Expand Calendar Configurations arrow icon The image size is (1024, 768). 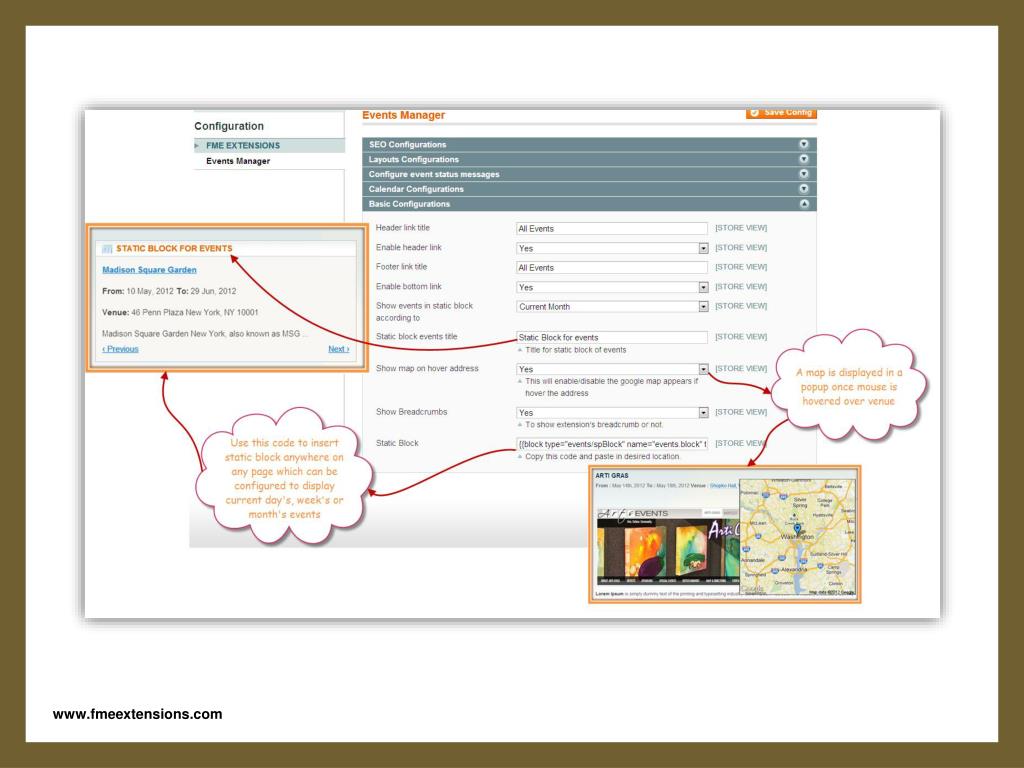pos(804,189)
